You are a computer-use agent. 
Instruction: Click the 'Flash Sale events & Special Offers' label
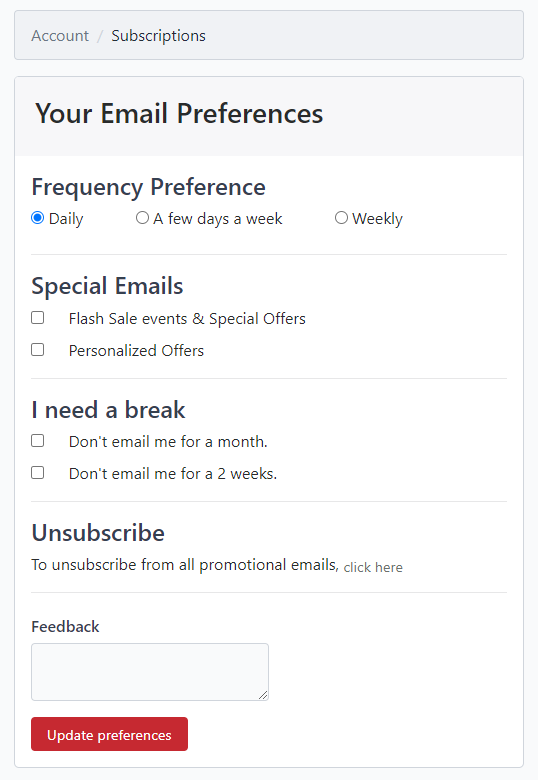click(x=187, y=319)
